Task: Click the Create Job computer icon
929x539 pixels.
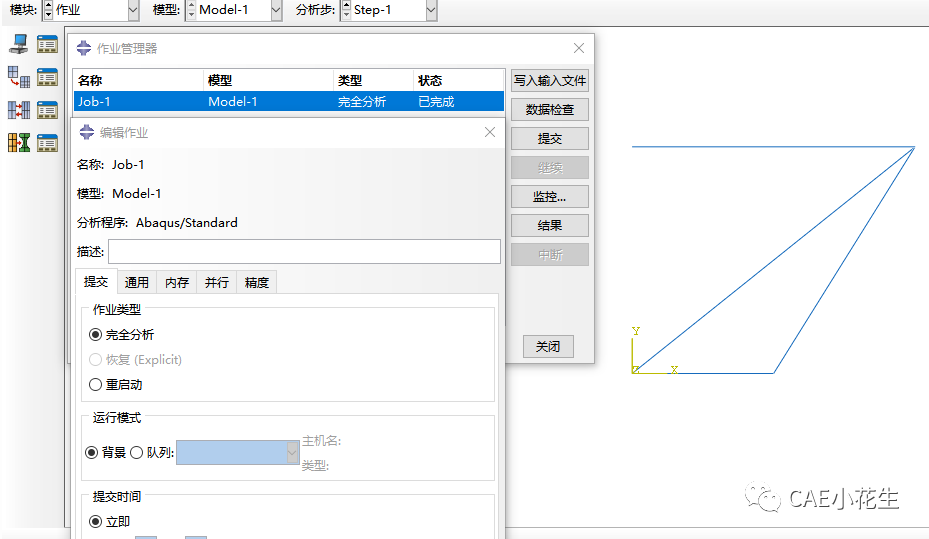Action: (19, 44)
